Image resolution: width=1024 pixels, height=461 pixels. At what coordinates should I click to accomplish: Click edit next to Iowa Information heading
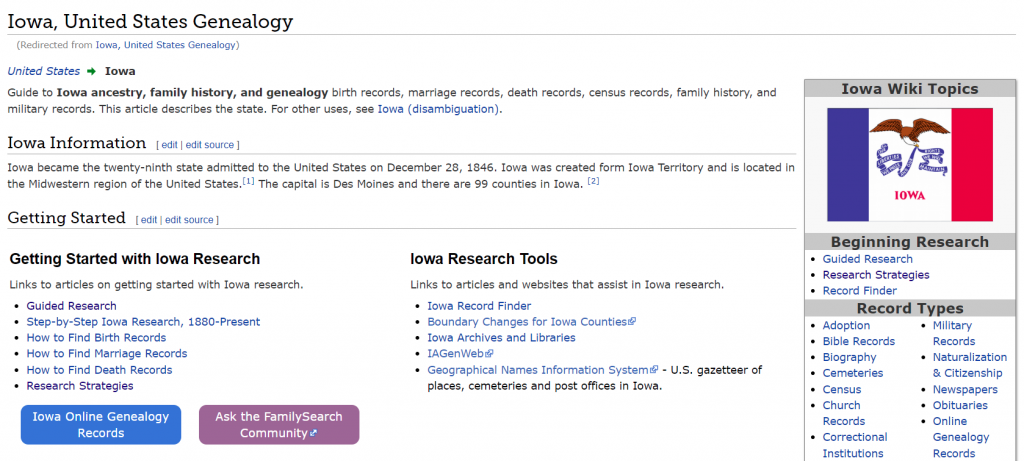tap(169, 145)
